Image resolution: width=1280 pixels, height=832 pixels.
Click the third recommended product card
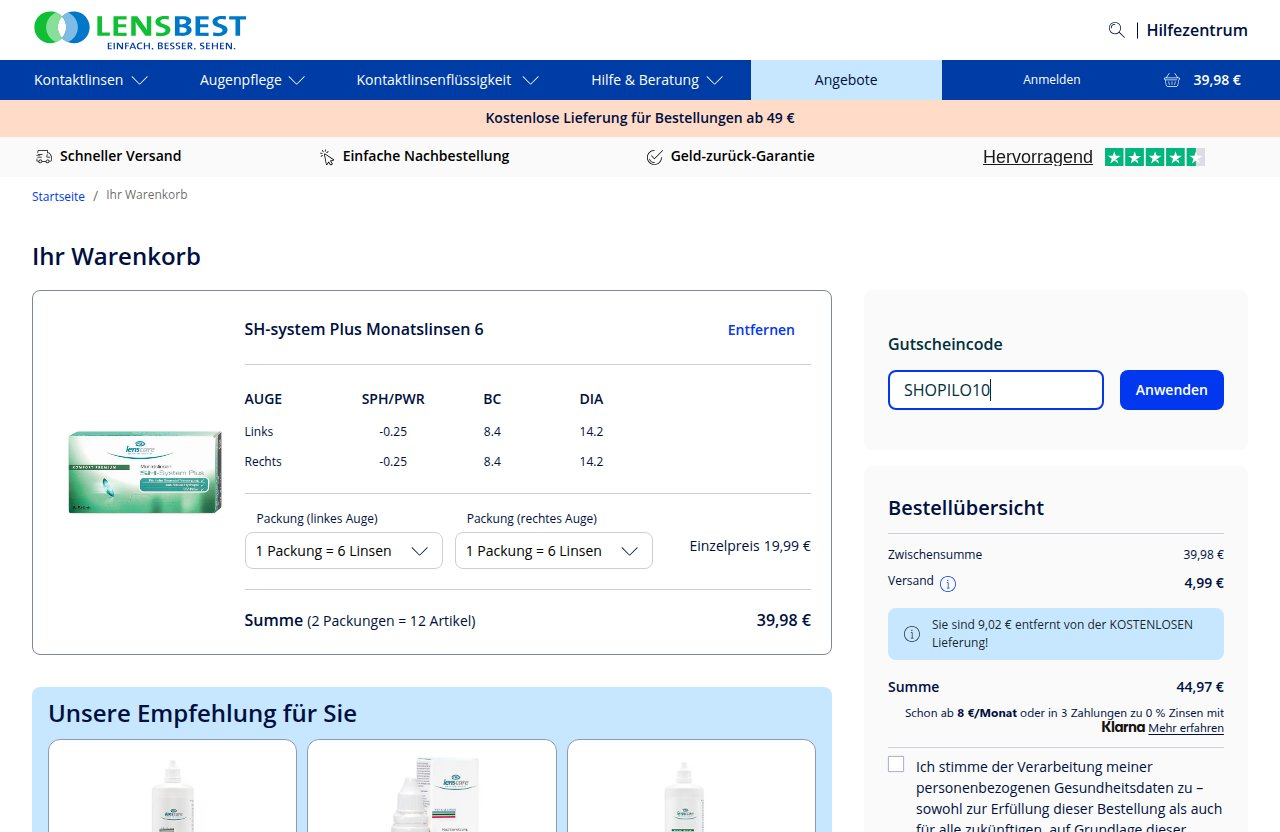pos(691,786)
